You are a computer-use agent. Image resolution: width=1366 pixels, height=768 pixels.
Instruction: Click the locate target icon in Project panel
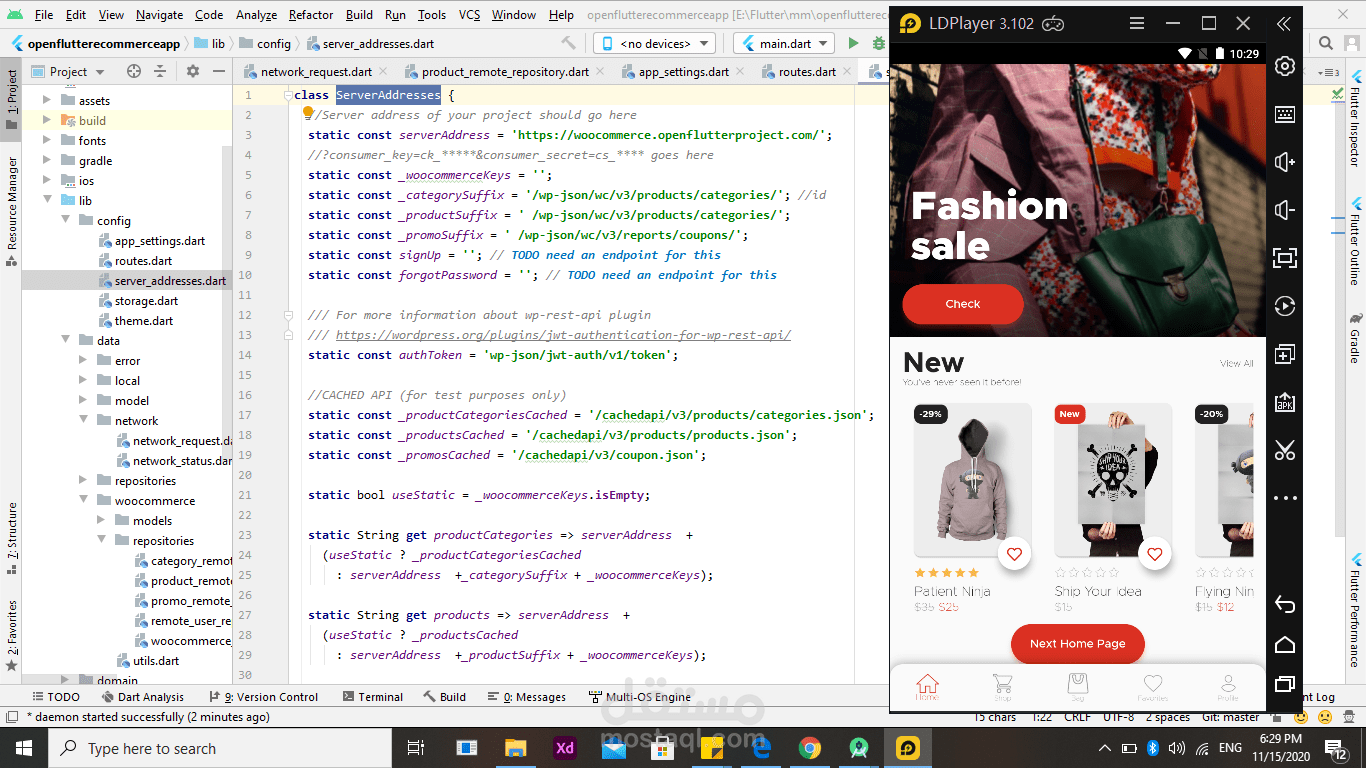(134, 71)
